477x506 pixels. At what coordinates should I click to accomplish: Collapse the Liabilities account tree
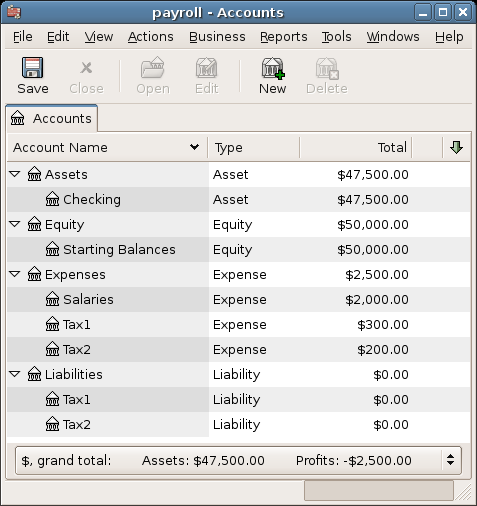coord(15,374)
